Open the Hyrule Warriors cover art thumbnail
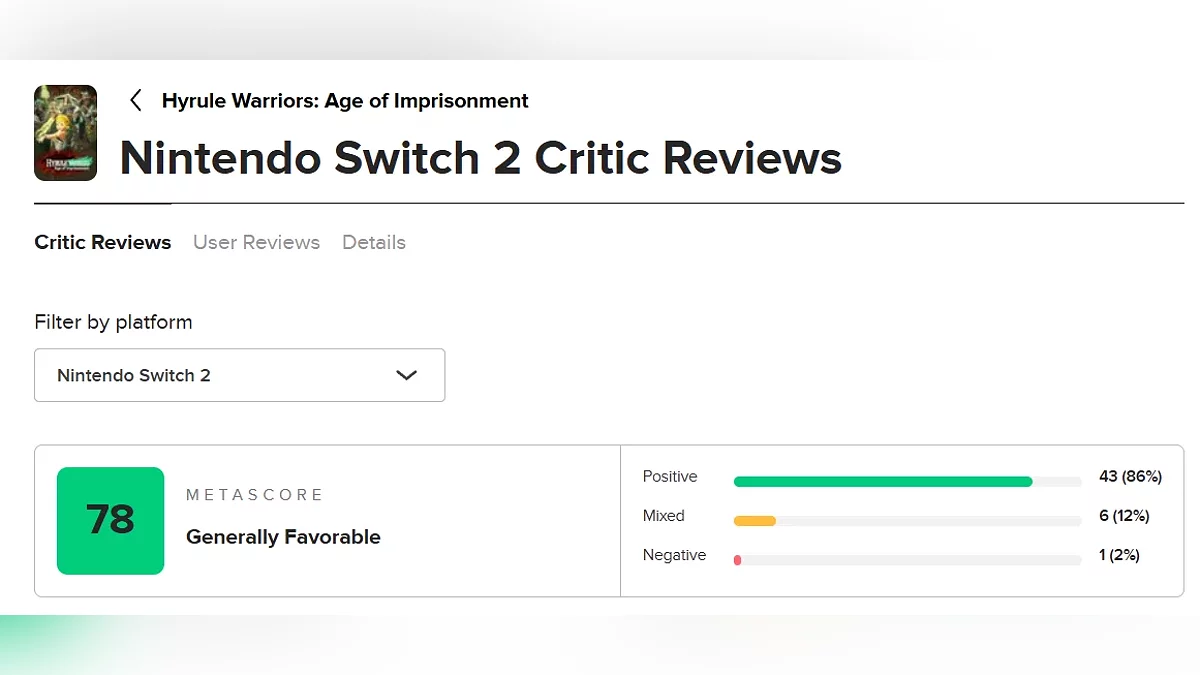 [x=66, y=133]
